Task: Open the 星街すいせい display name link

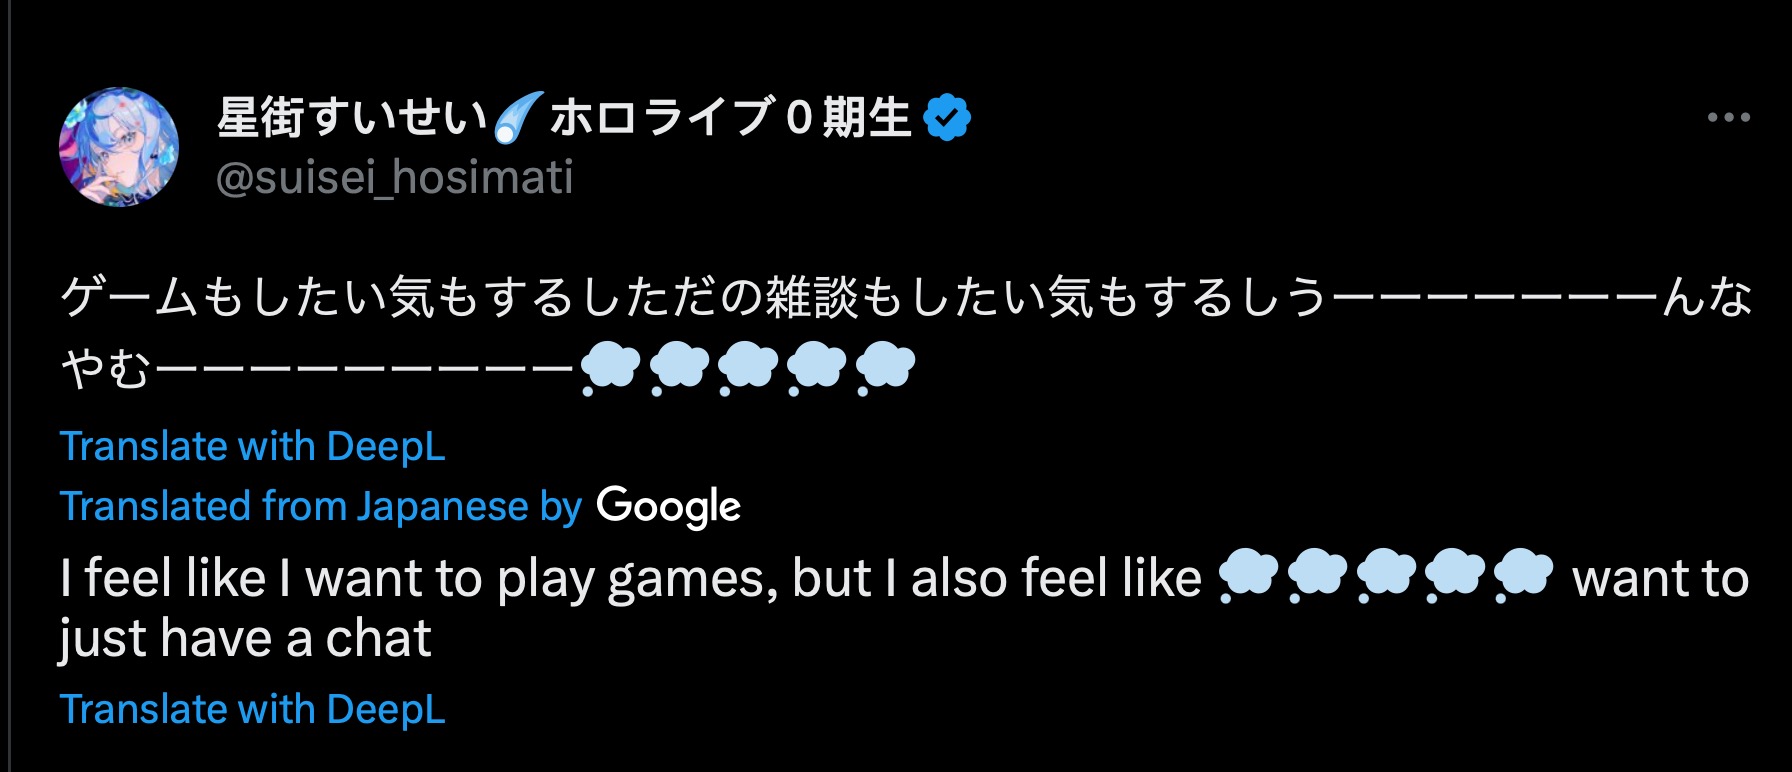Action: tap(351, 118)
